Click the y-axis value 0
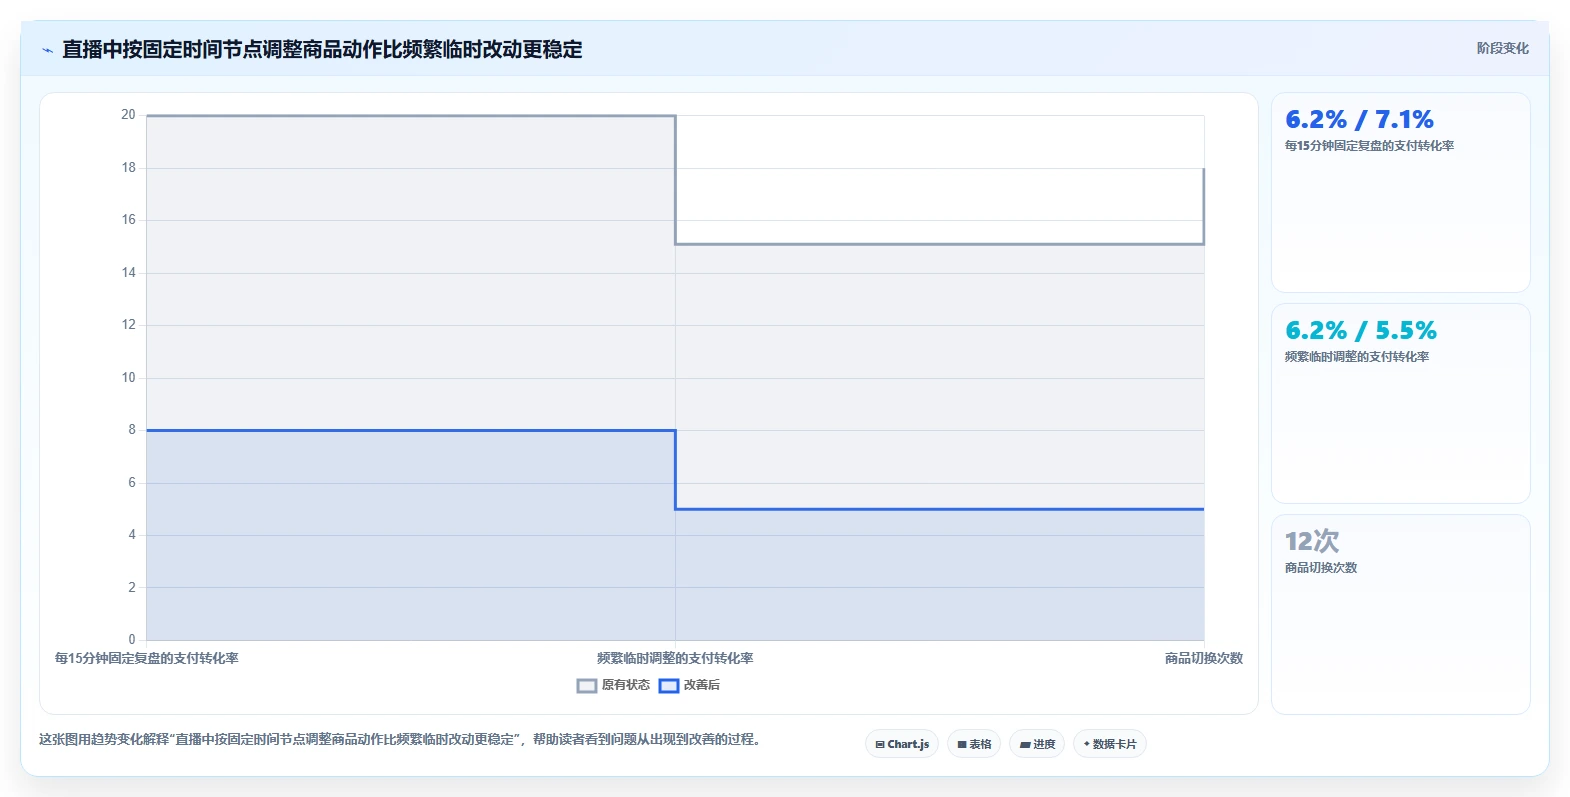The width and height of the screenshot is (1570, 797). (x=131, y=640)
